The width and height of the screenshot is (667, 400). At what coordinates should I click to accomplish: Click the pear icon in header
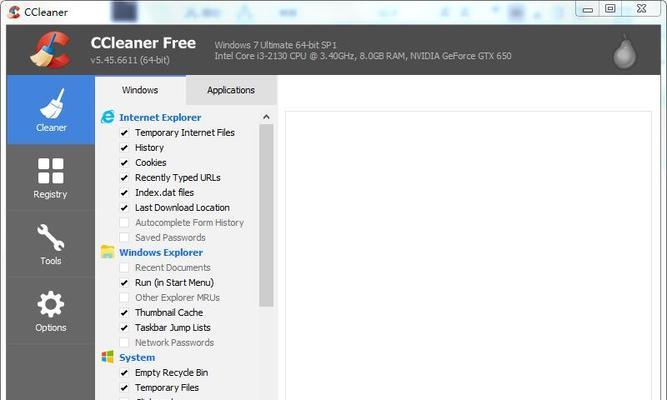(x=624, y=51)
